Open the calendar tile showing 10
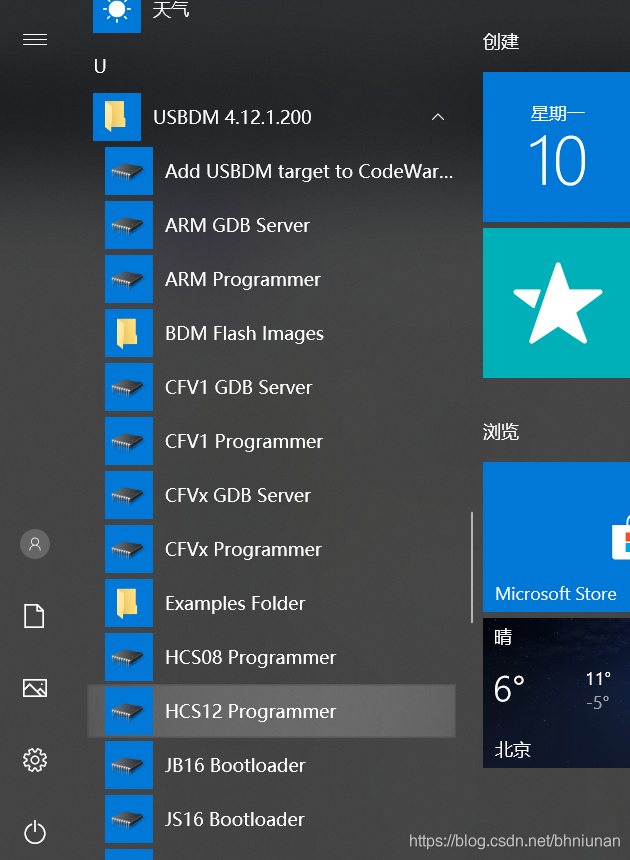Screen dimensions: 630x860 [557, 147]
